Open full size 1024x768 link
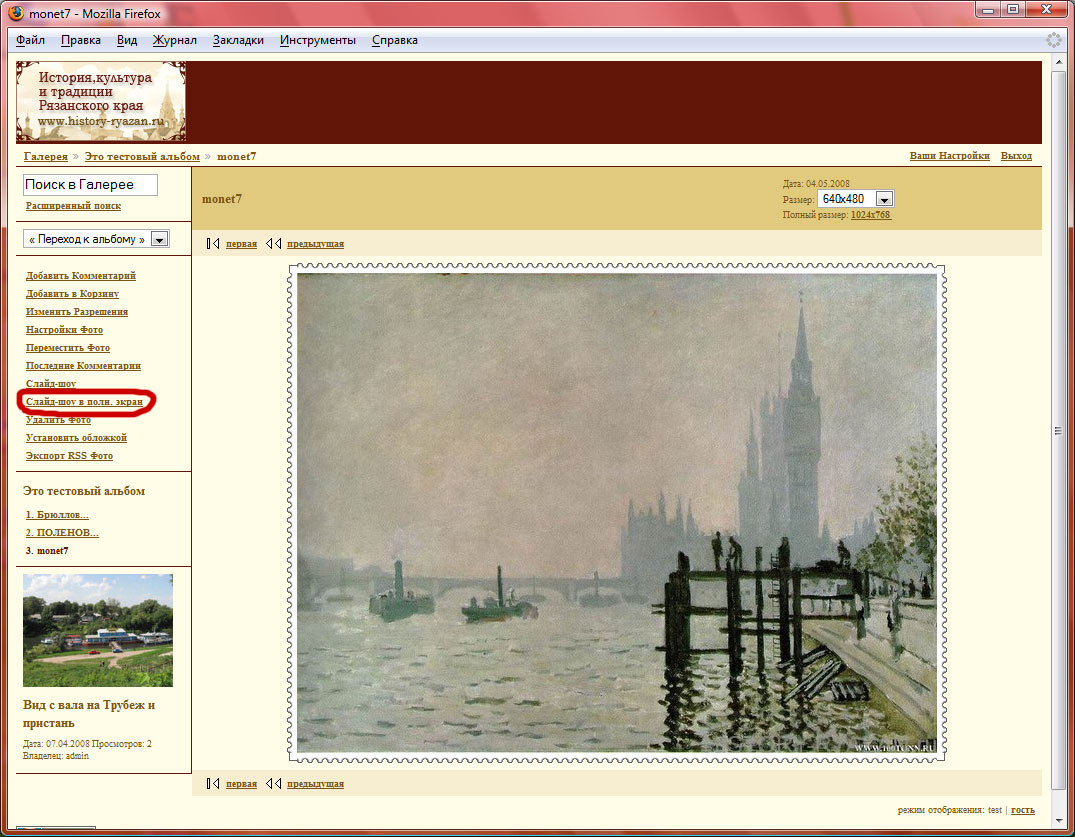The image size is (1075, 837). click(871, 215)
